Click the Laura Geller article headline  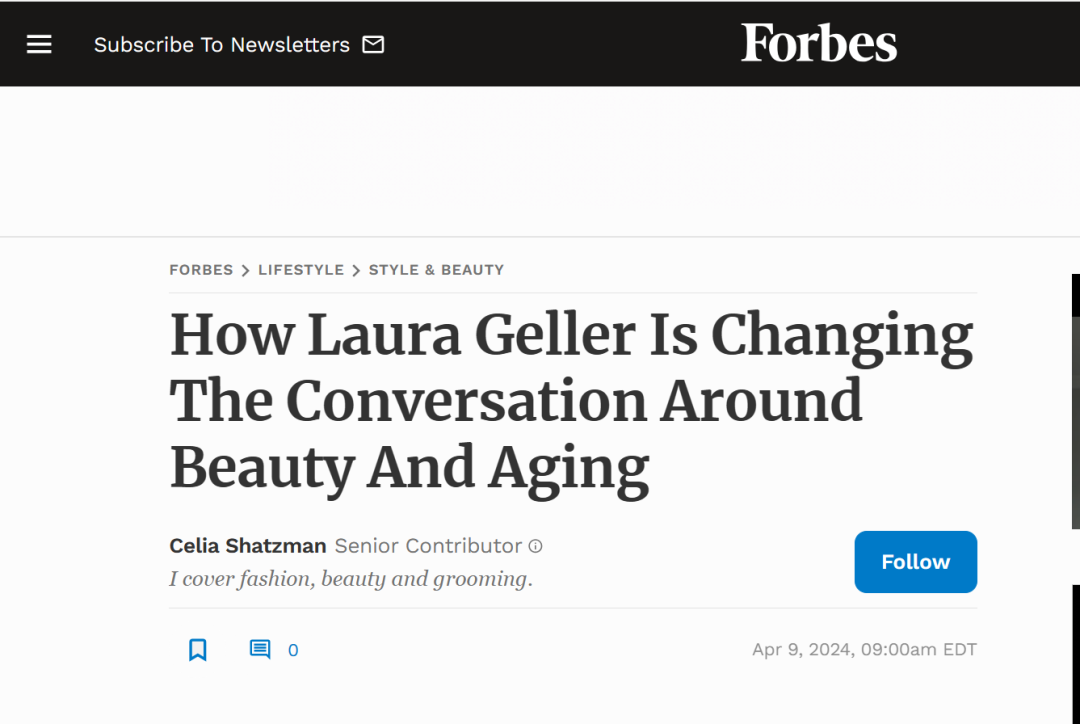pyautogui.click(x=570, y=401)
